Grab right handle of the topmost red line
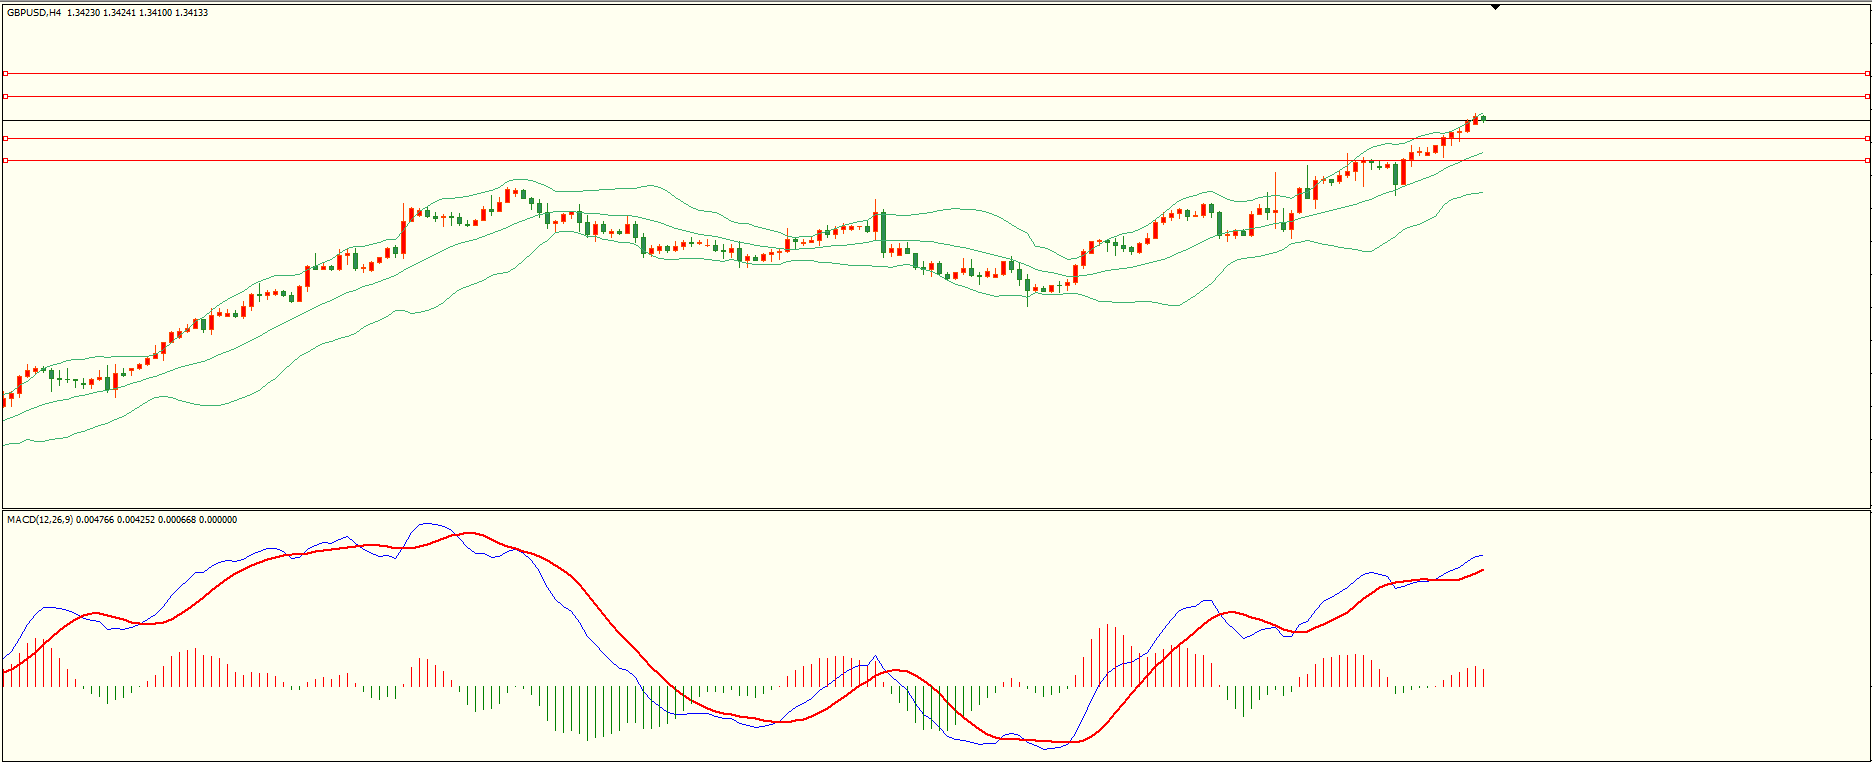 [1868, 73]
